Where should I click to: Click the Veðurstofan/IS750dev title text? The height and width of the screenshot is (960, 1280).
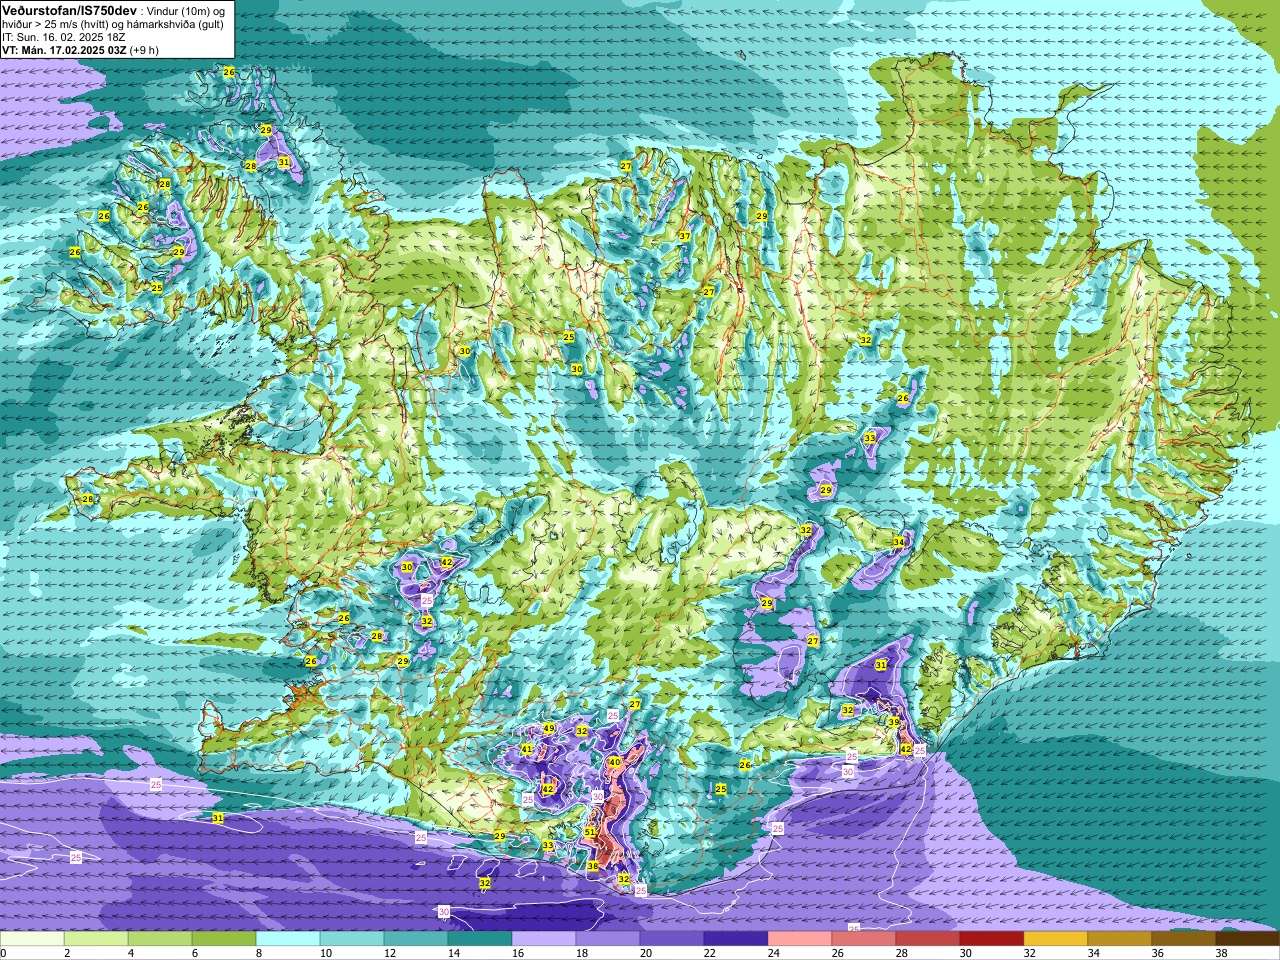coord(69,9)
